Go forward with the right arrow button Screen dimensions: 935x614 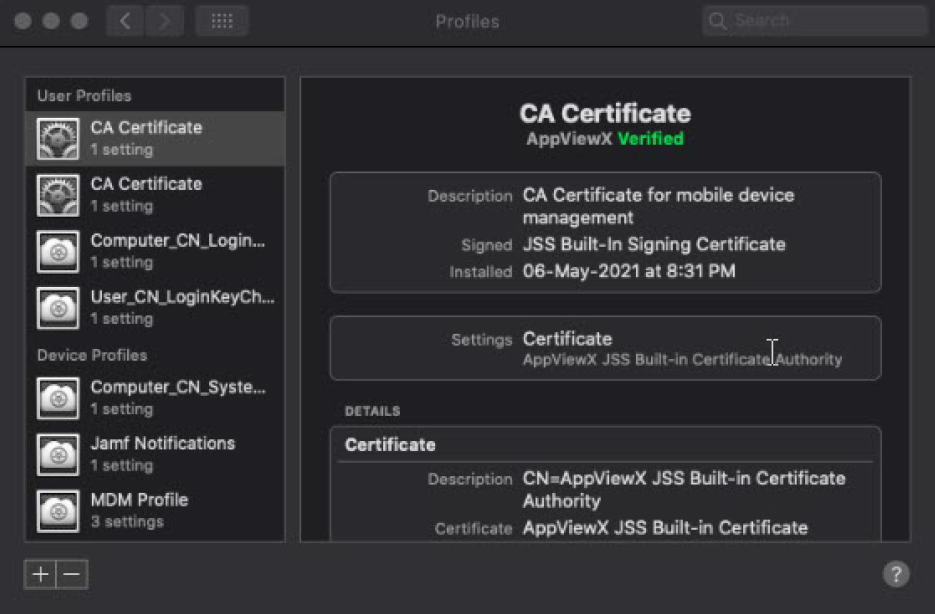click(x=164, y=21)
